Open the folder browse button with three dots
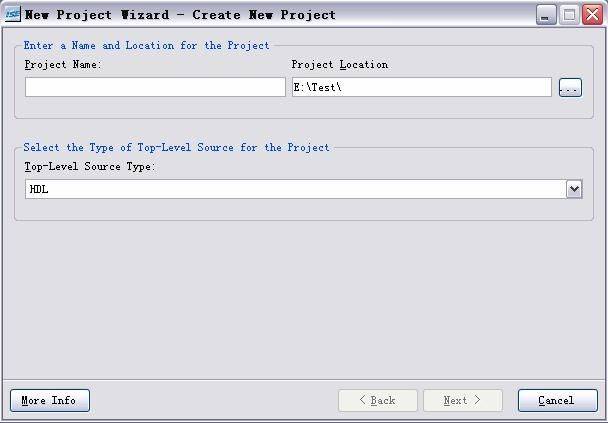This screenshot has height=423, width=608. tap(570, 88)
